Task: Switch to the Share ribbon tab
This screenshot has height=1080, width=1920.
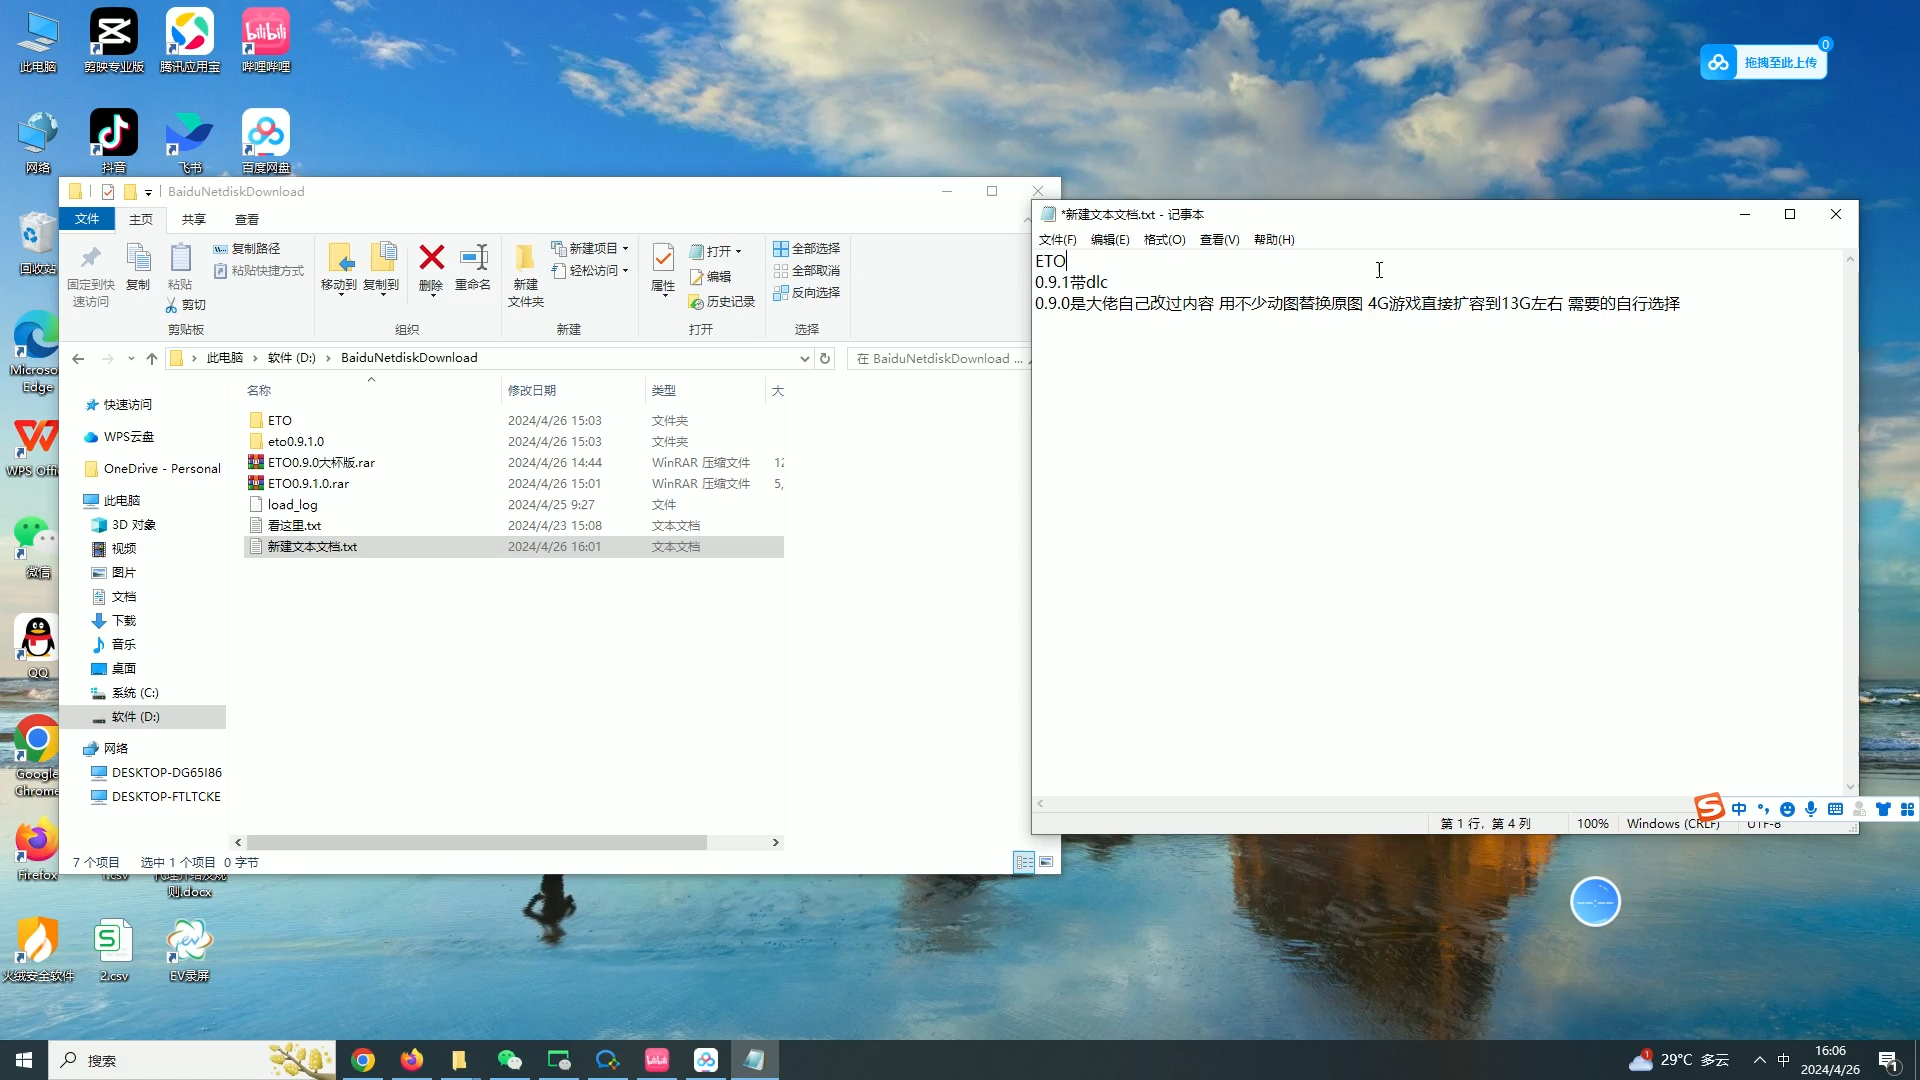Action: (193, 219)
